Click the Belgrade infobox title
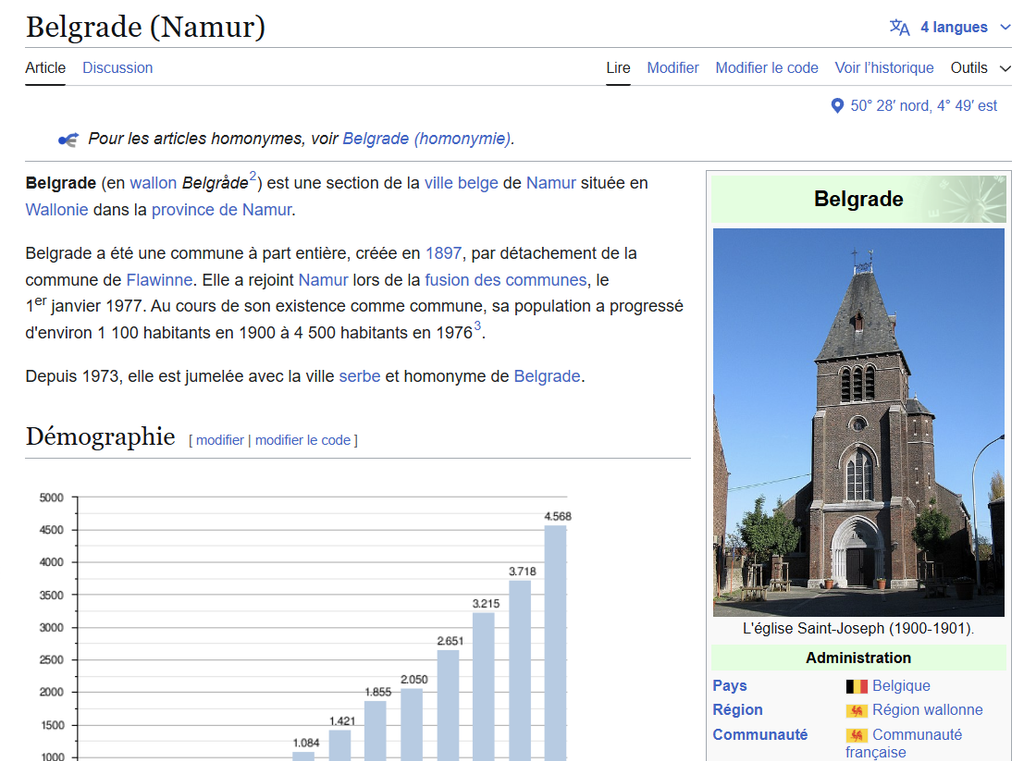 pos(859,199)
